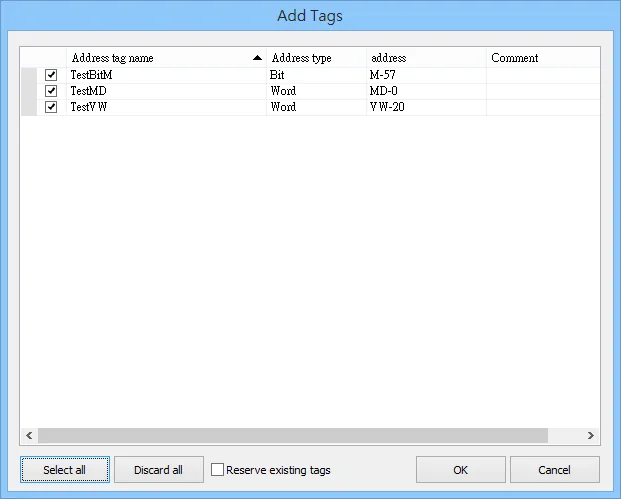
Task: Enable Reserve existing tags checkbox
Action: point(217,470)
